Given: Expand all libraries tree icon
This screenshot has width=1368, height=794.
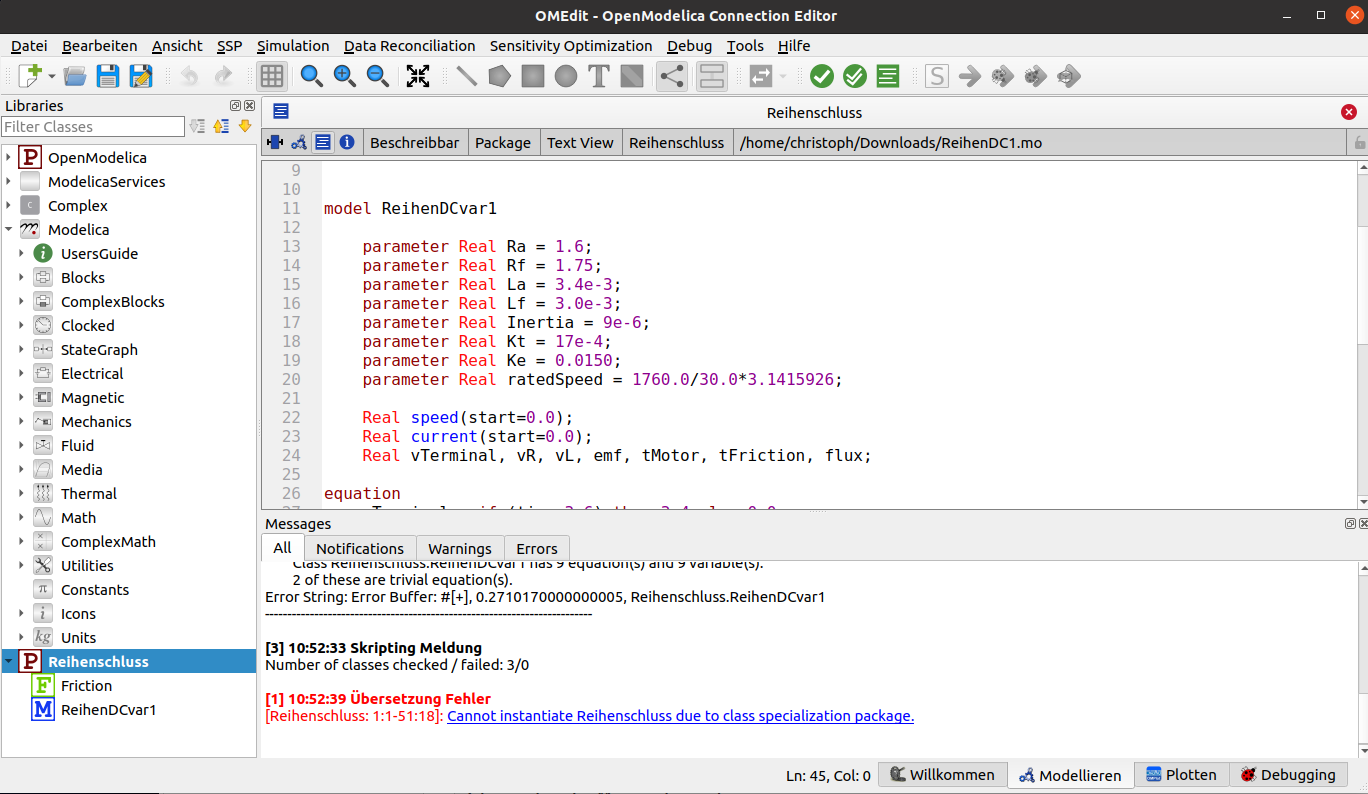Looking at the screenshot, I should [197, 126].
